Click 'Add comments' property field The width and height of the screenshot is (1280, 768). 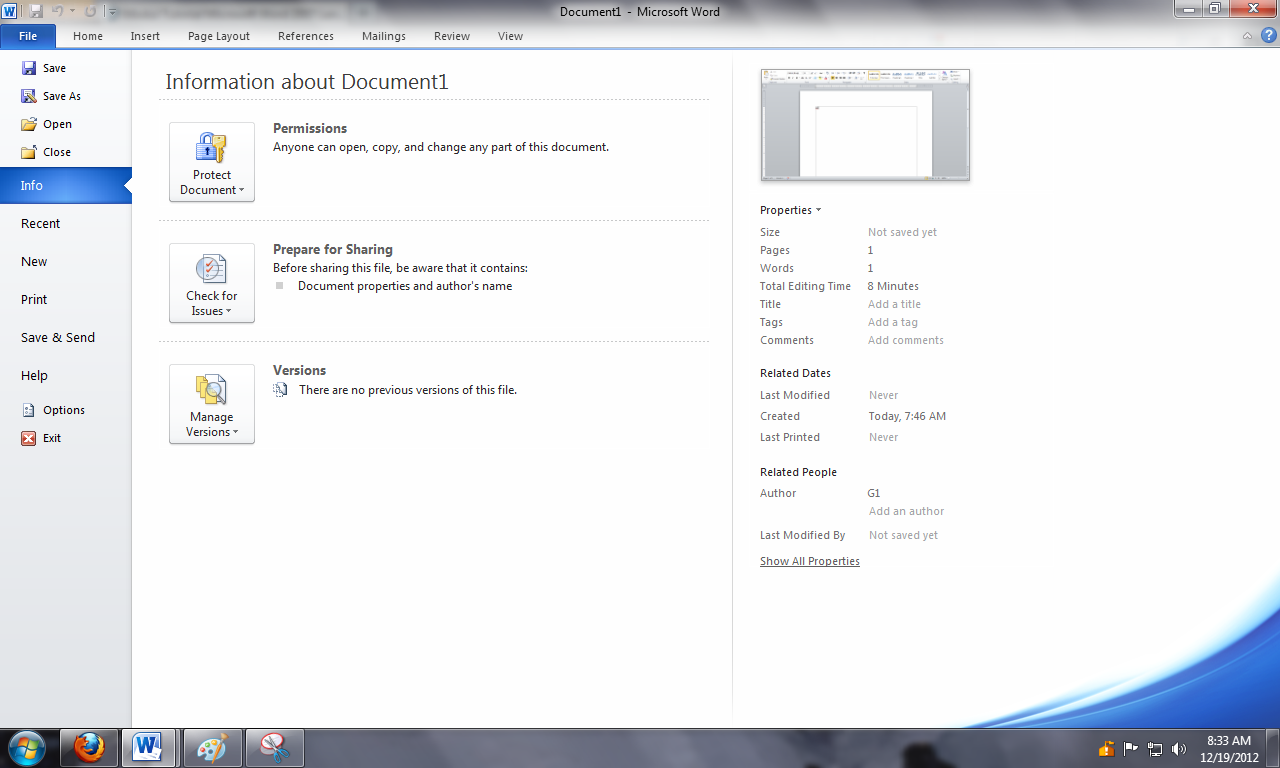click(x=906, y=340)
